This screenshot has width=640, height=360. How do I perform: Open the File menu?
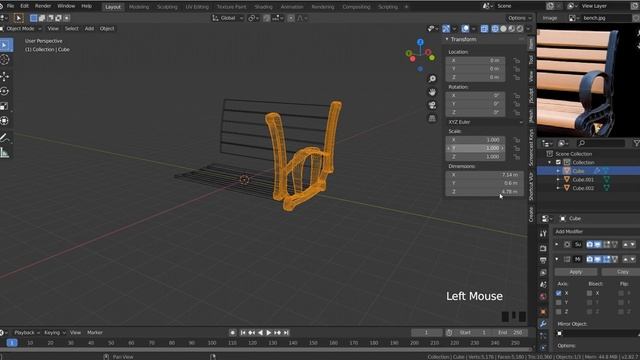[10, 6]
